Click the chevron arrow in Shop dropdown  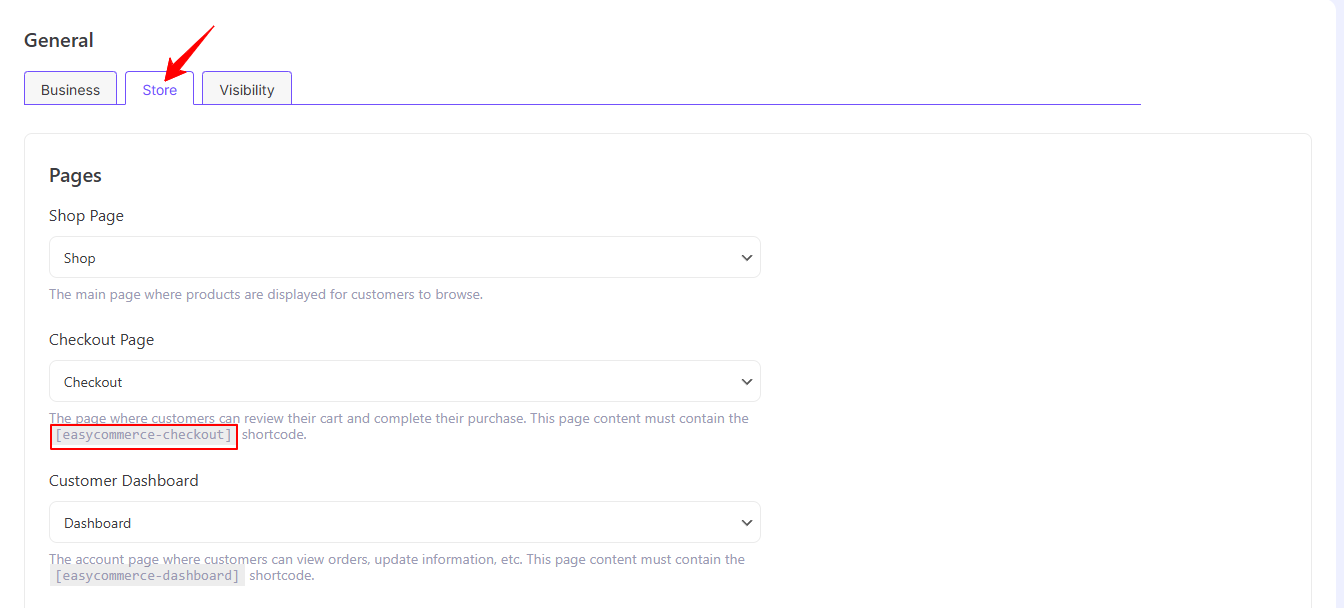click(746, 258)
